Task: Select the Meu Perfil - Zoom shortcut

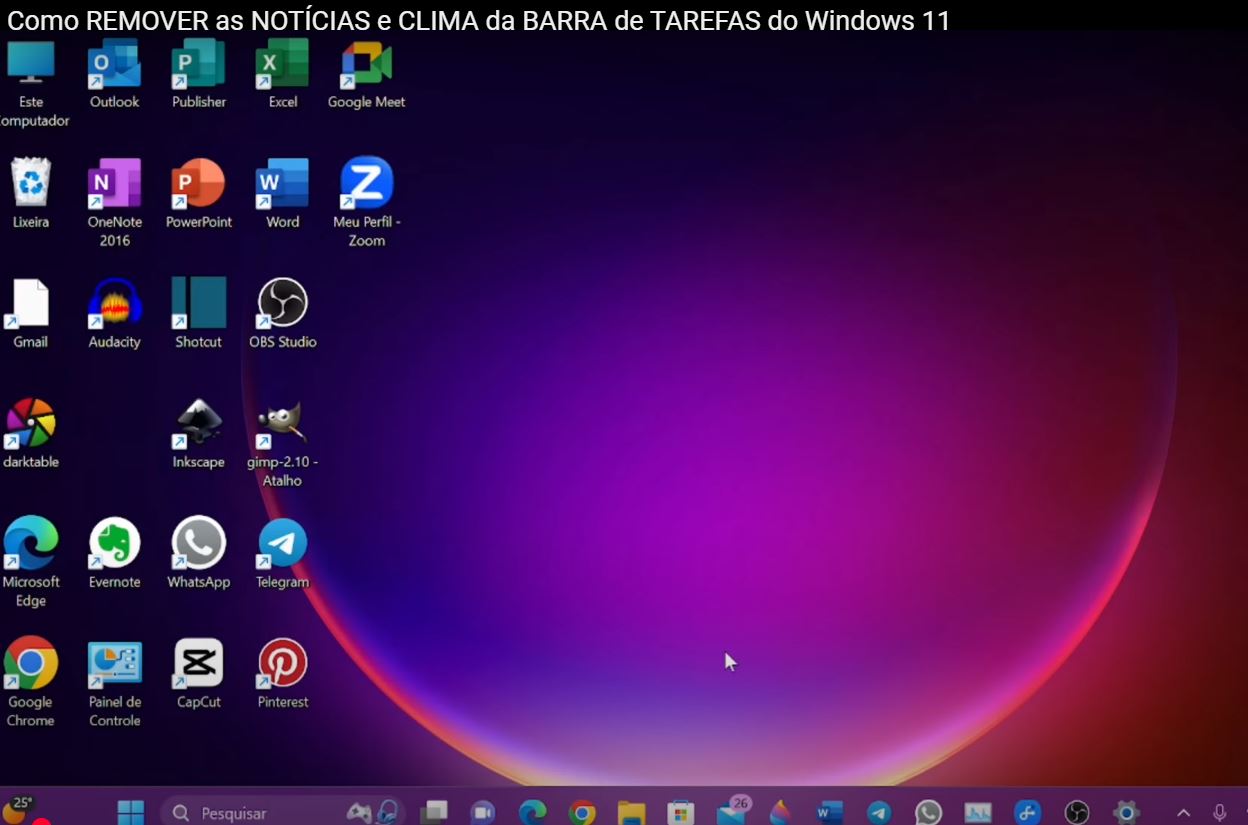Action: 367,203
